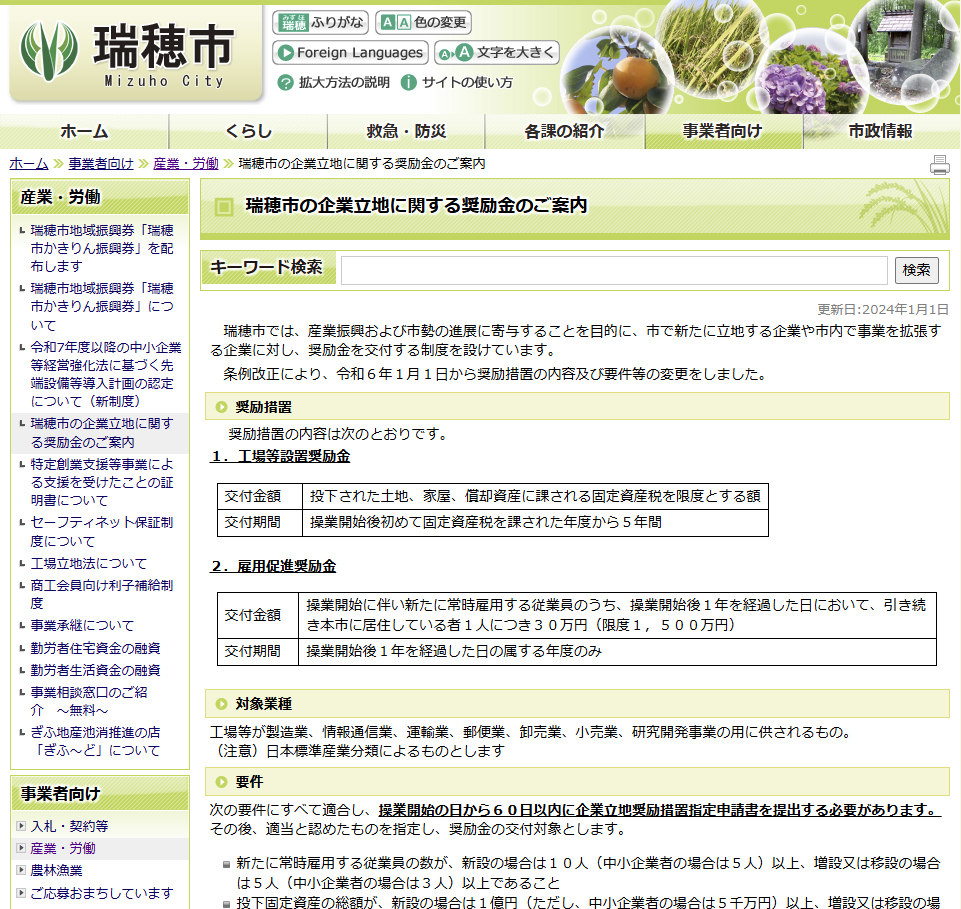Click the green info icon beside サイトの使い方
Image resolution: width=961 pixels, height=909 pixels.
click(x=409, y=82)
